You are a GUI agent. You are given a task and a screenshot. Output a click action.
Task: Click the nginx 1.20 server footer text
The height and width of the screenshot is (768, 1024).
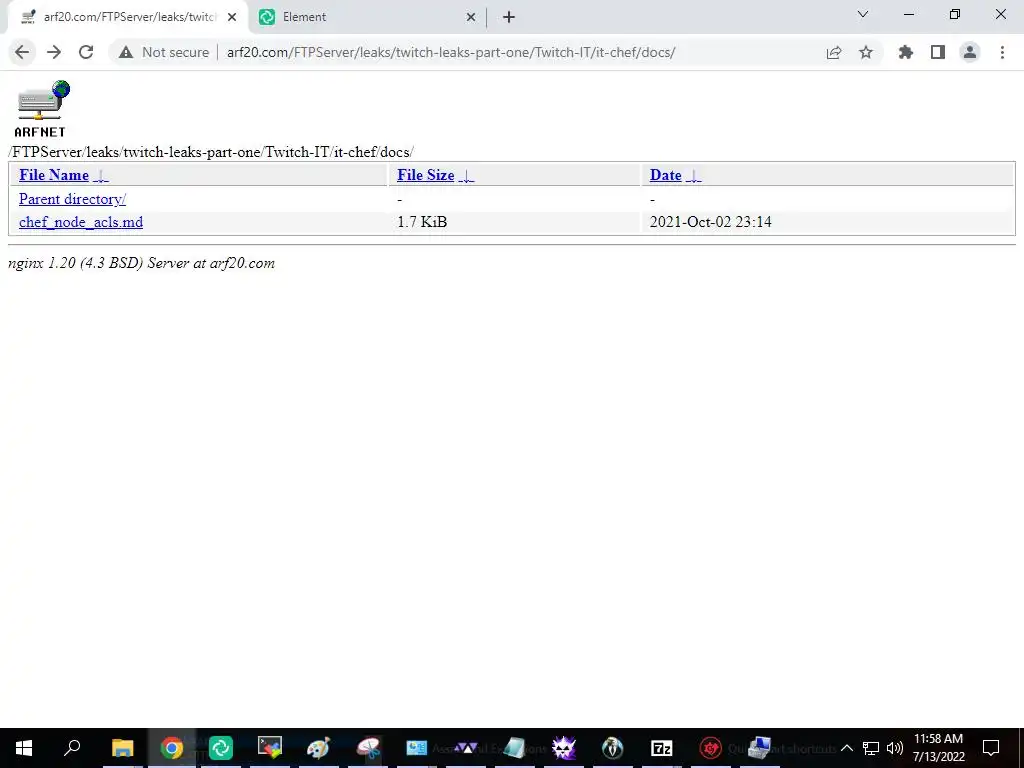click(141, 263)
